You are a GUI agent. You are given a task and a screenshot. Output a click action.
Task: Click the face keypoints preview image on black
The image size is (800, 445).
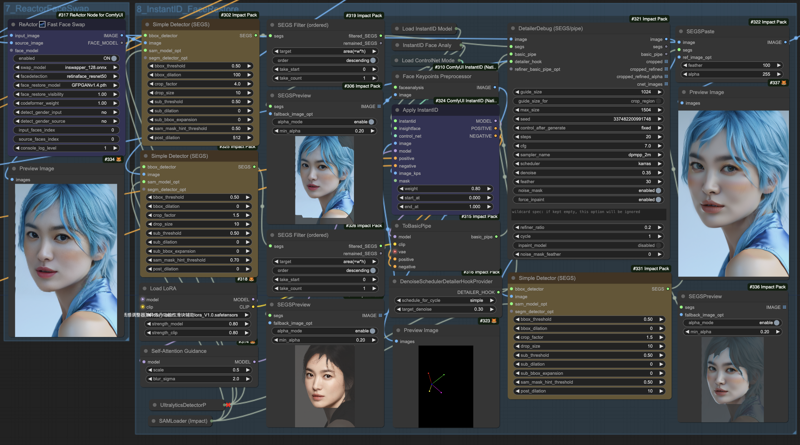tap(445, 386)
